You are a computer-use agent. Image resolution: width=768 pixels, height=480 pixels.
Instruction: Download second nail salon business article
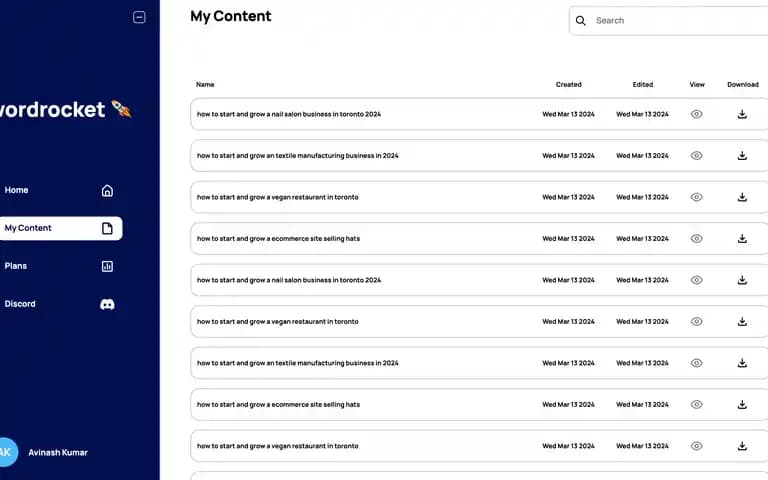click(742, 280)
